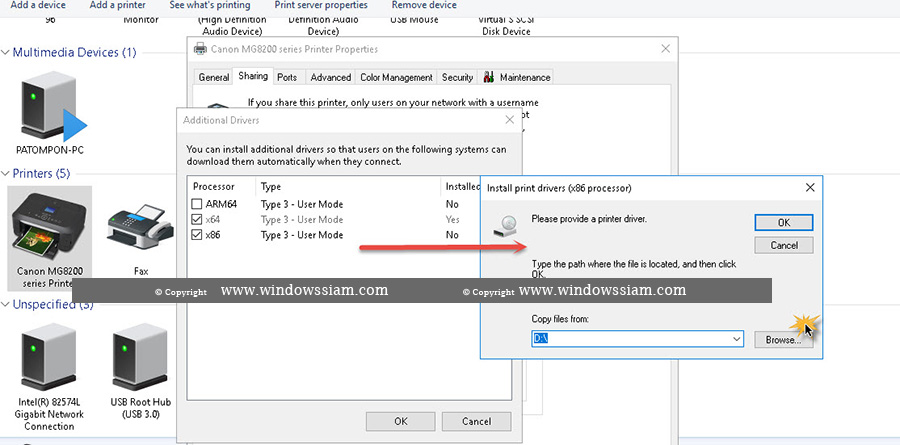This screenshot has width=900, height=445.
Task: Click OK in Additional Drivers dialog
Action: pyautogui.click(x=401, y=421)
